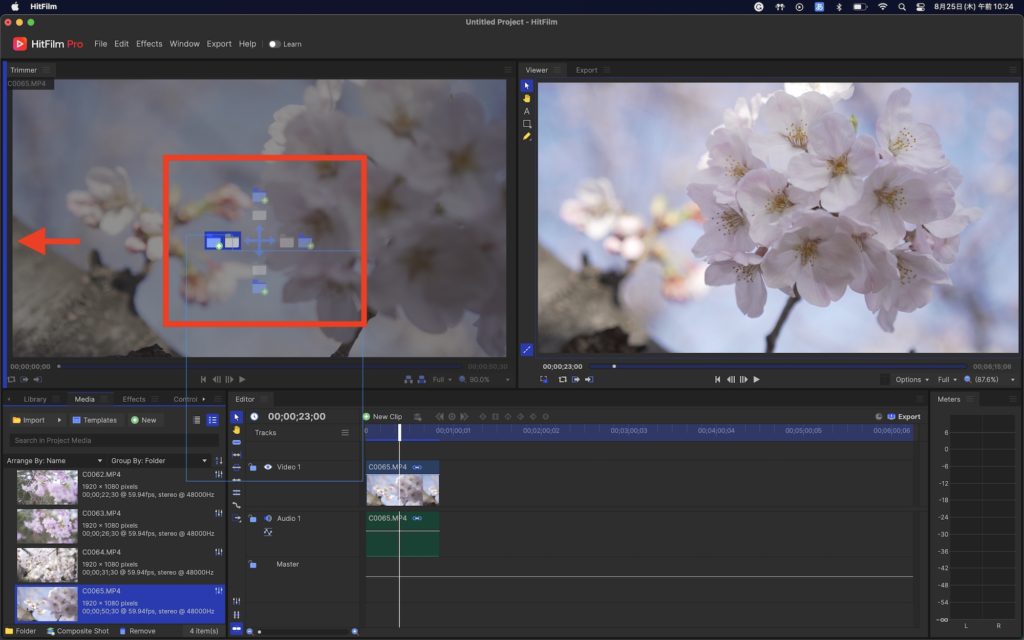Mute the Audio 1 track

coord(268,518)
